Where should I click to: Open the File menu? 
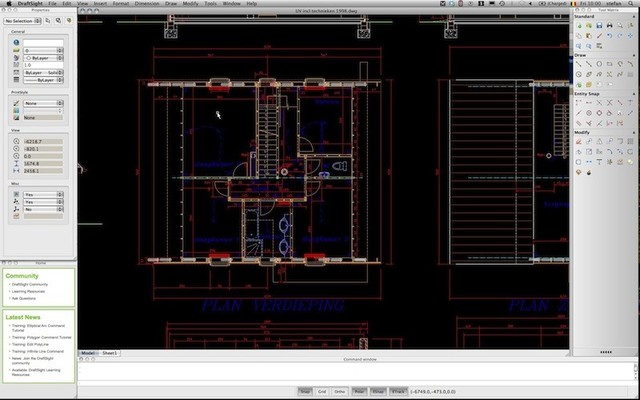coord(52,3)
